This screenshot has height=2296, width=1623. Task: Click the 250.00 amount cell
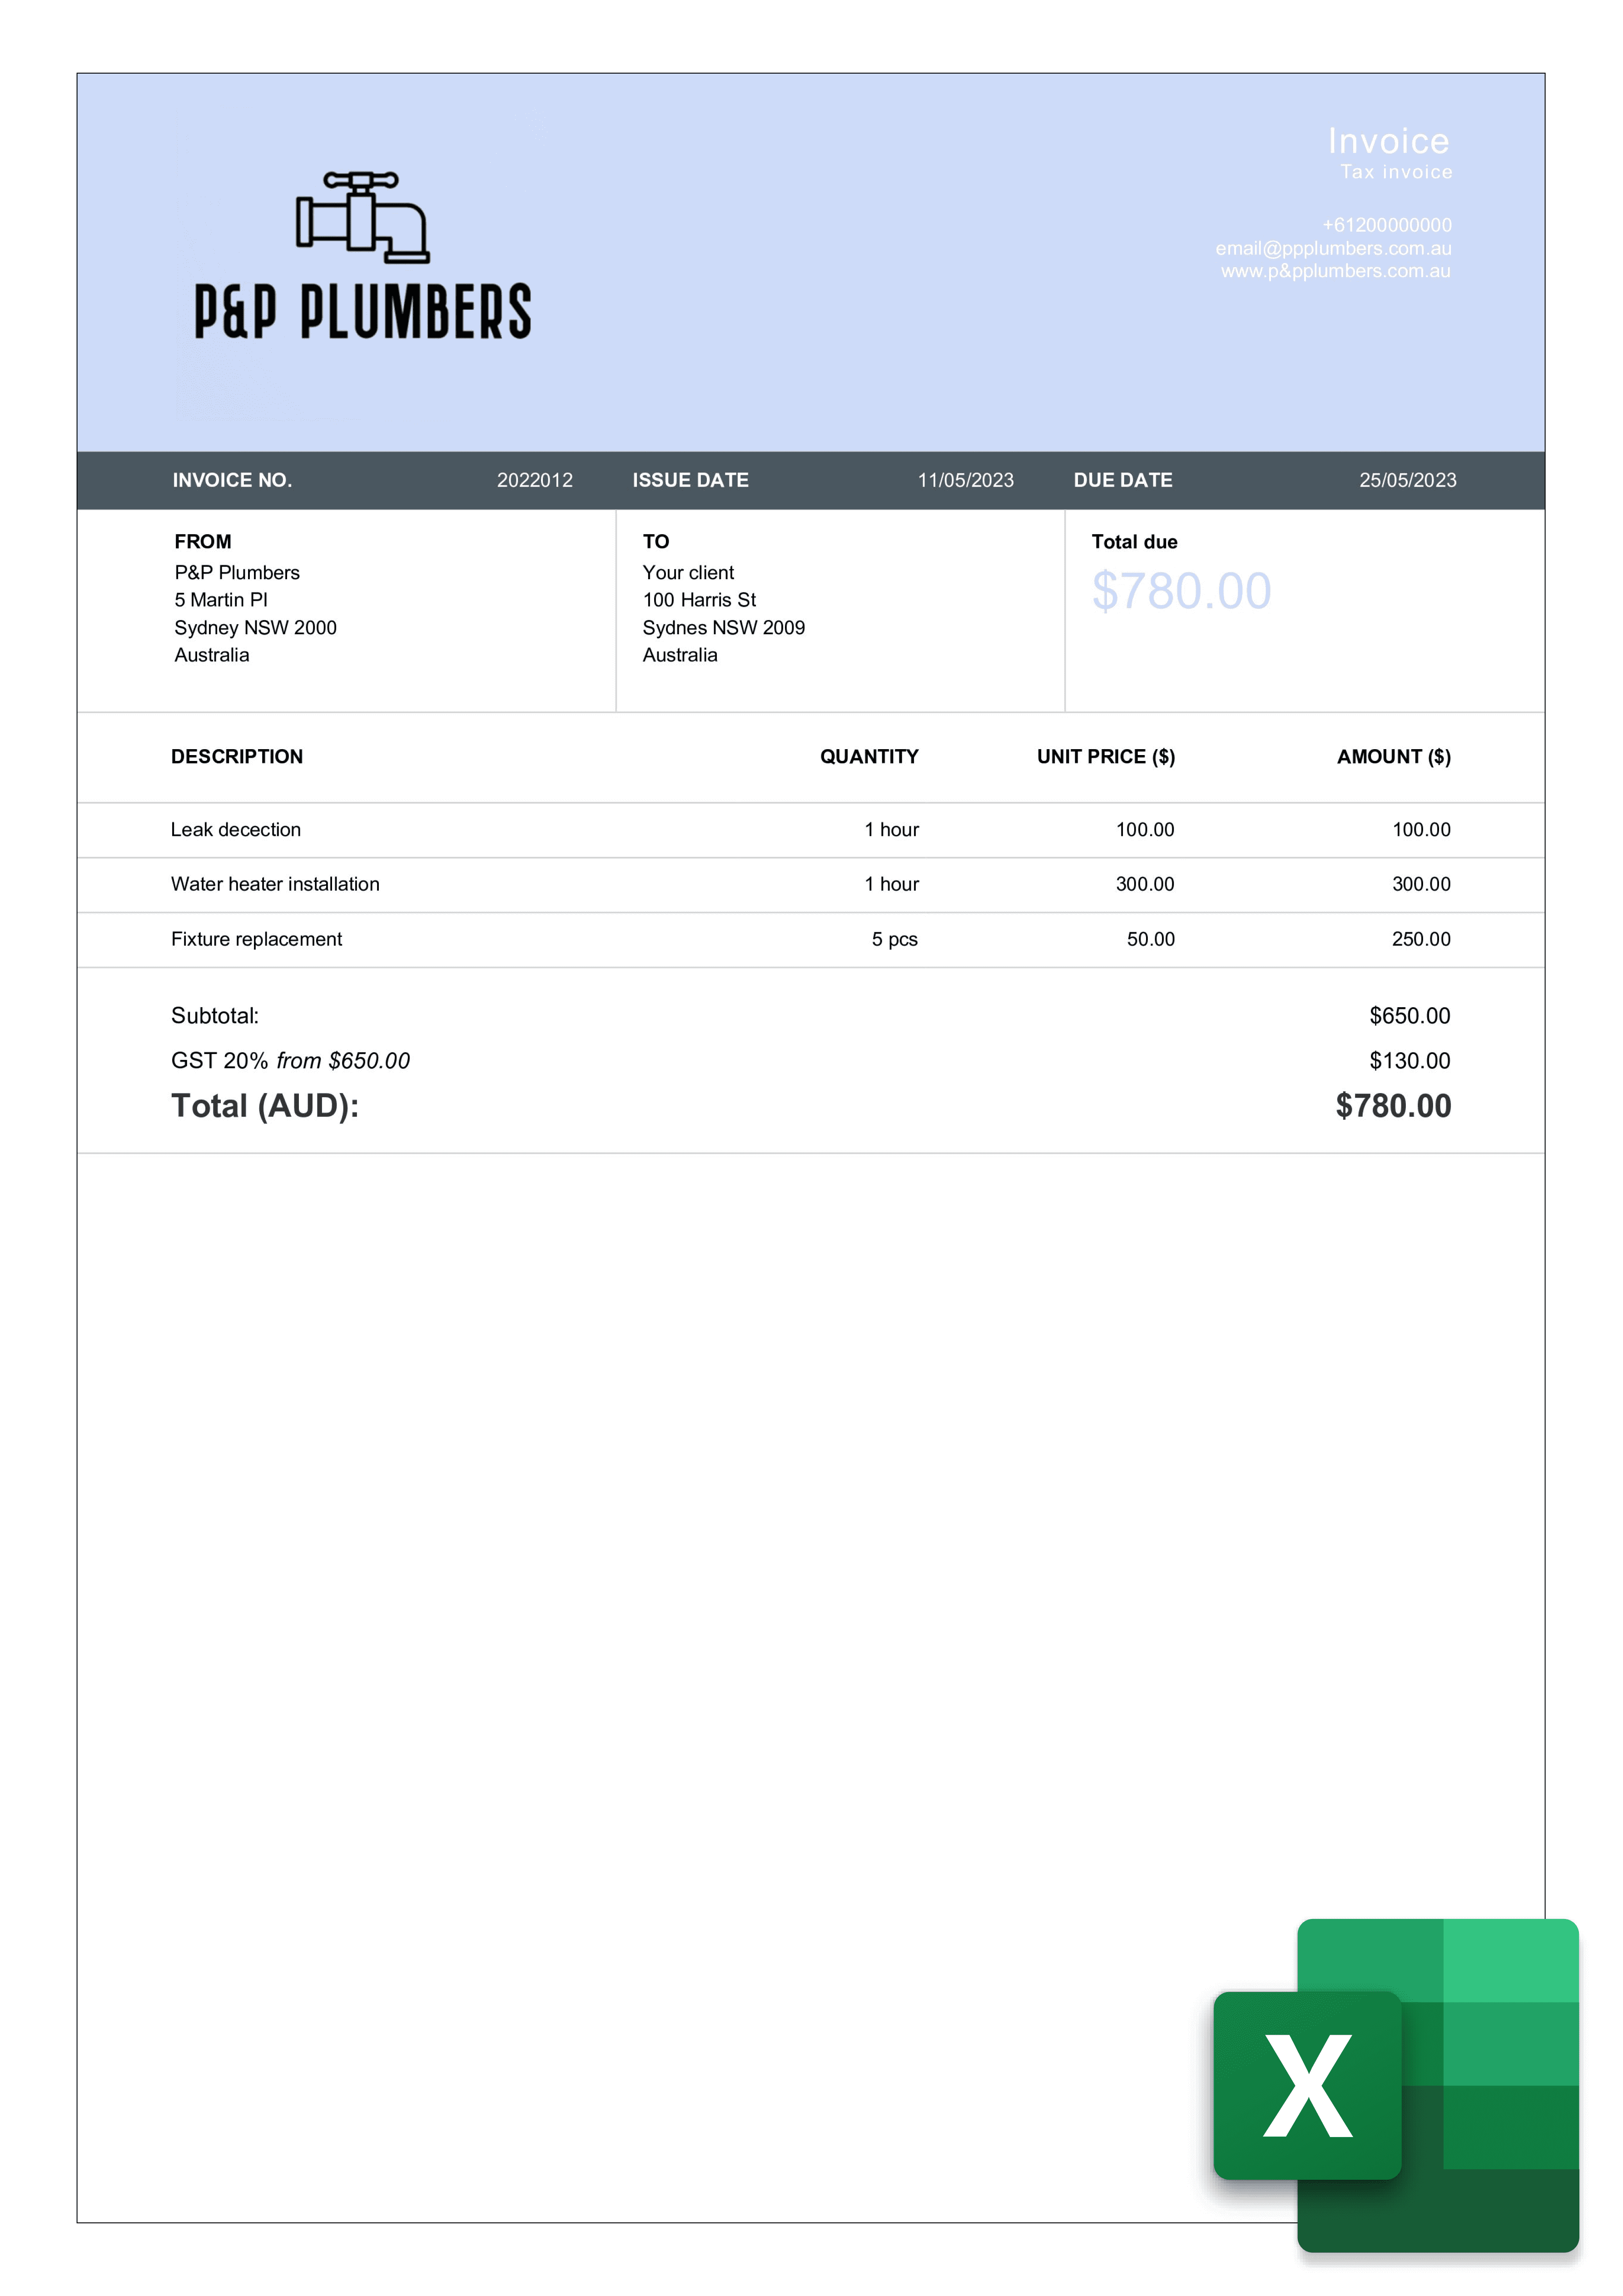[x=1421, y=939]
